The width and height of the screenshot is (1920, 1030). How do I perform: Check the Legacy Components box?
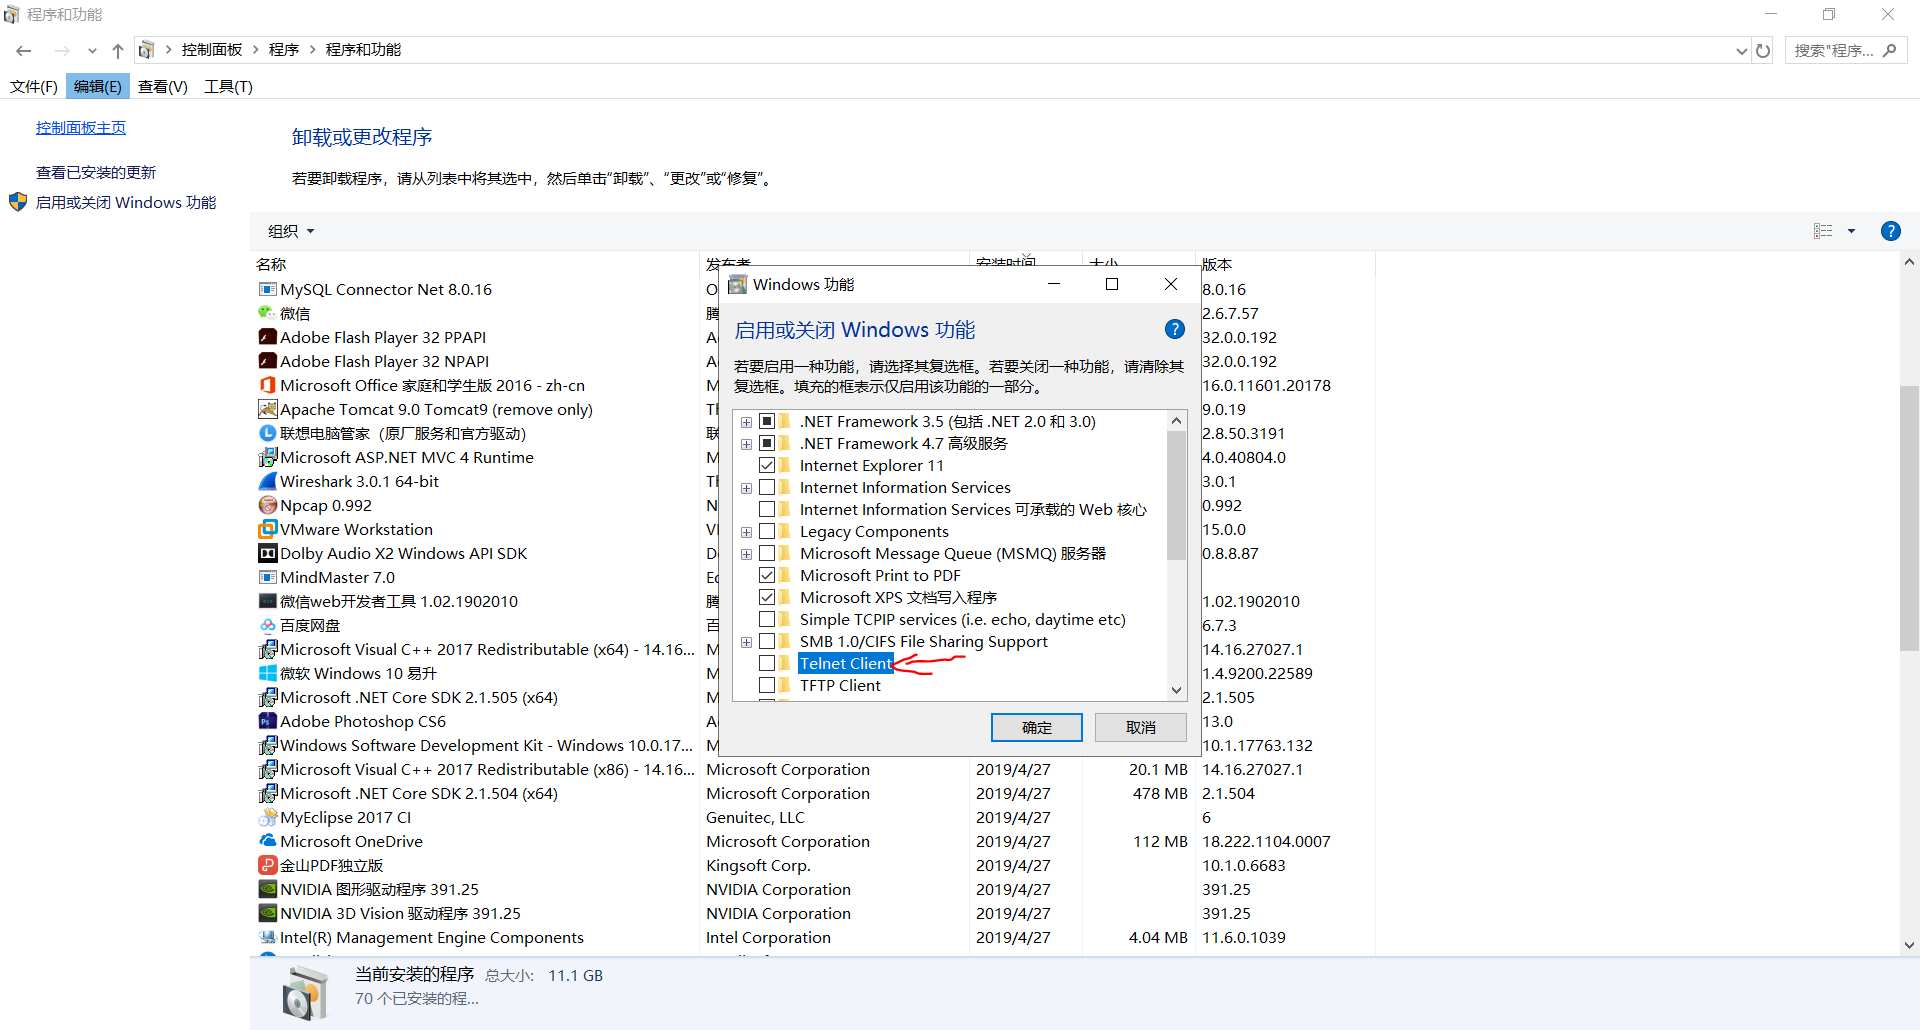pyautogui.click(x=767, y=532)
